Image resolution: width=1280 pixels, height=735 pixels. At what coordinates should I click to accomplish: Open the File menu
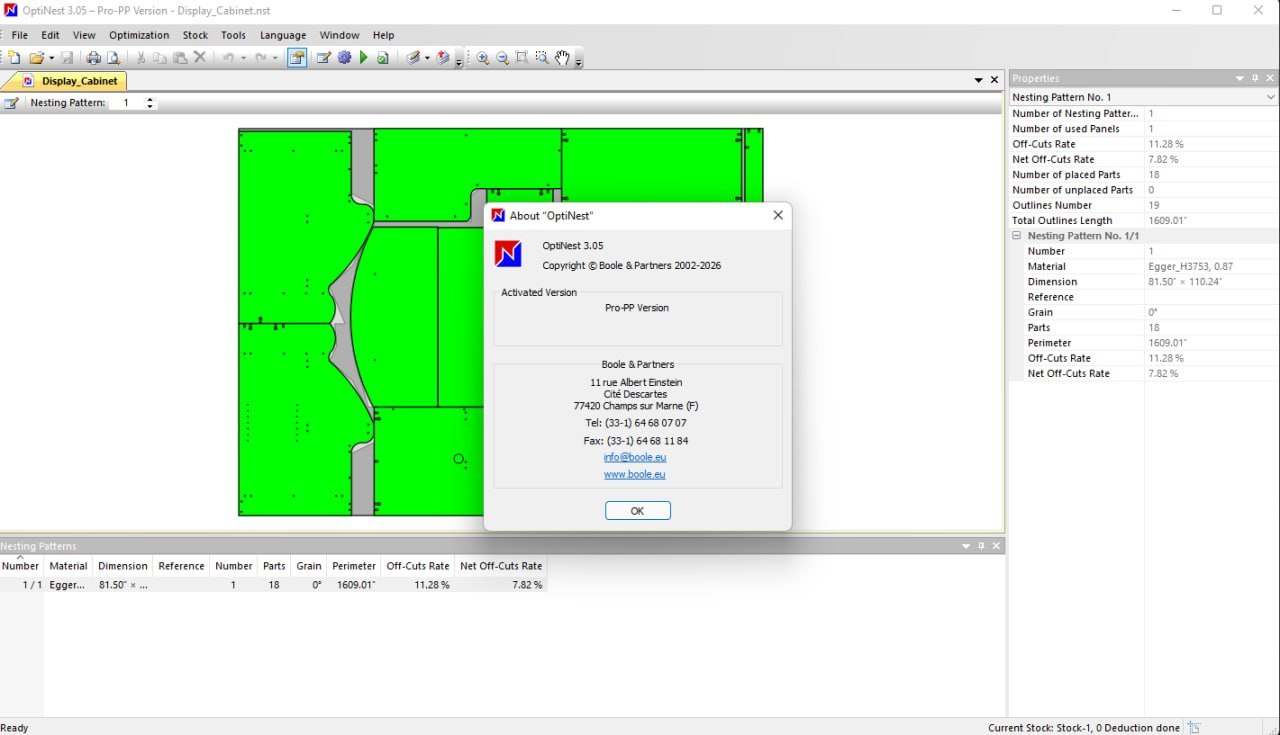click(20, 35)
